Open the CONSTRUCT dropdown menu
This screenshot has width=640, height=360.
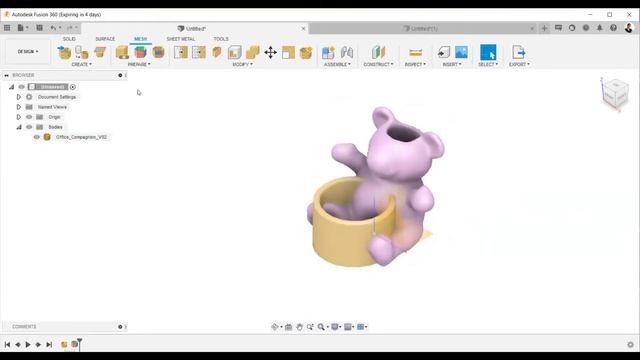378,64
